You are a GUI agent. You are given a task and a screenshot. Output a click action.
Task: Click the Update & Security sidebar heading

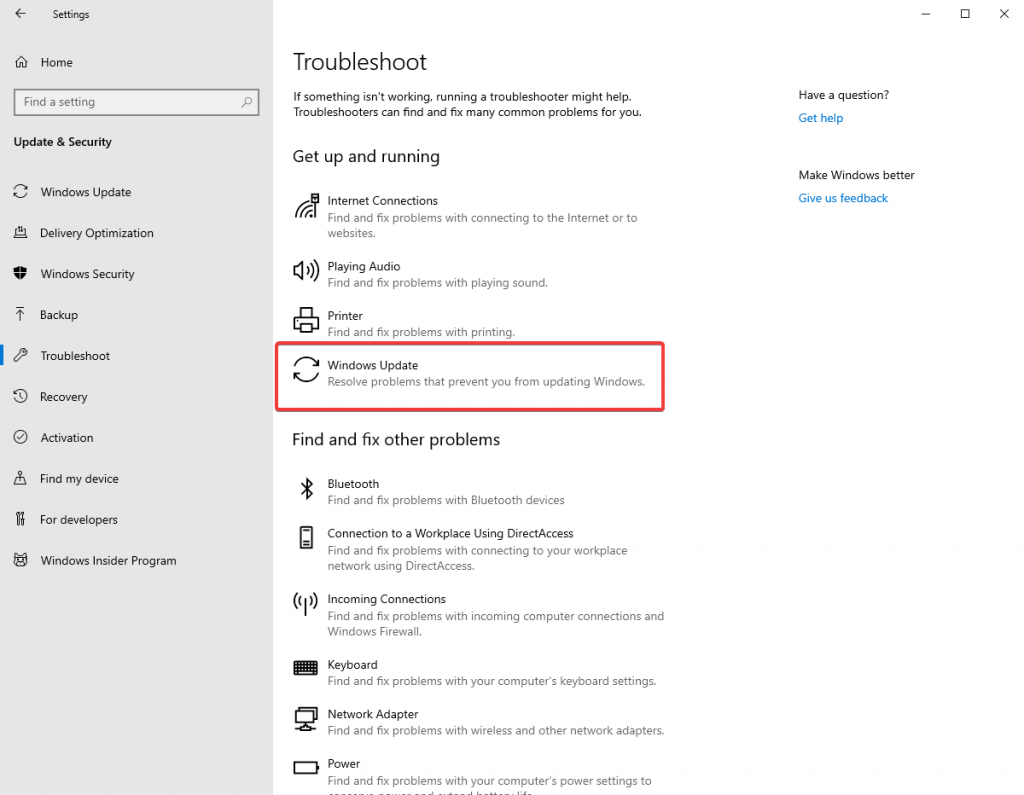[63, 142]
